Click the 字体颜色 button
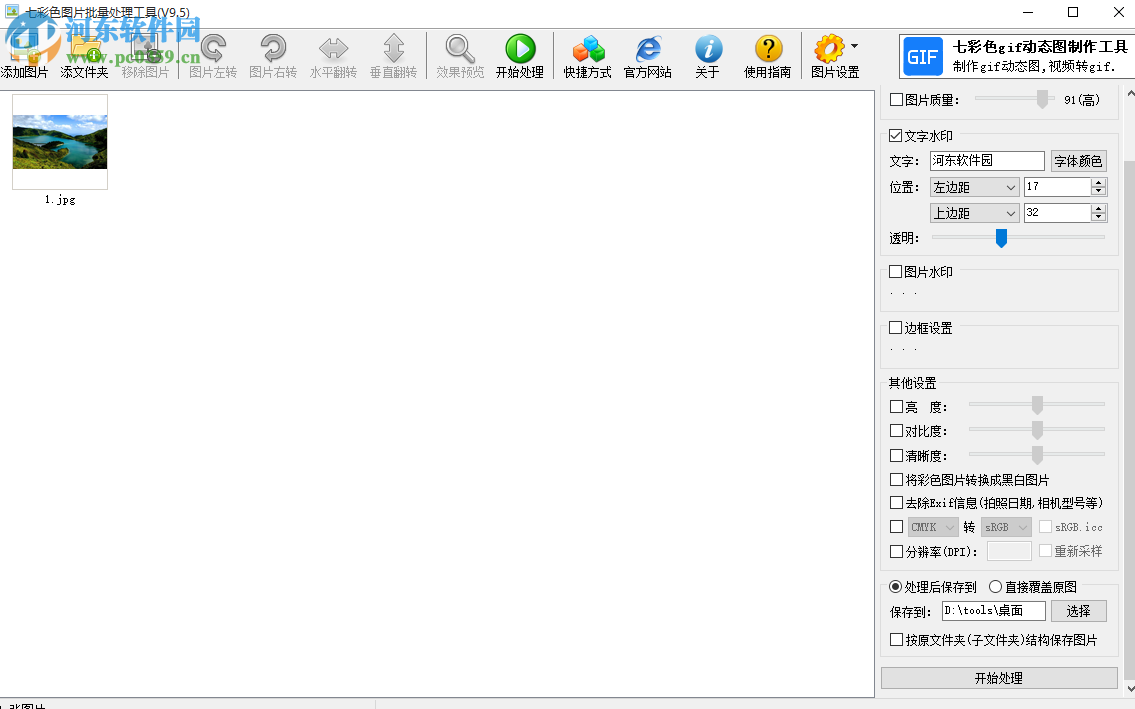This screenshot has height=709, width=1135. [1078, 161]
